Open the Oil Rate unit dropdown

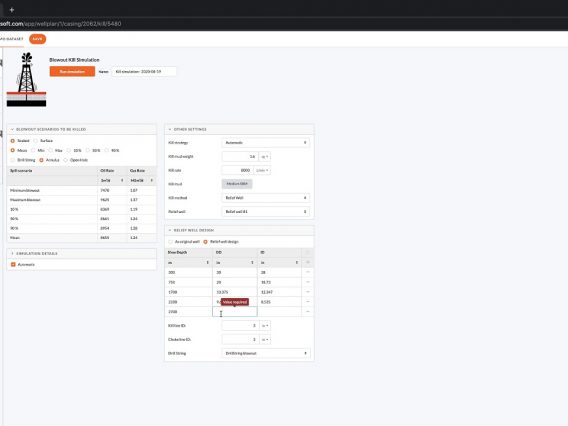click(x=112, y=180)
